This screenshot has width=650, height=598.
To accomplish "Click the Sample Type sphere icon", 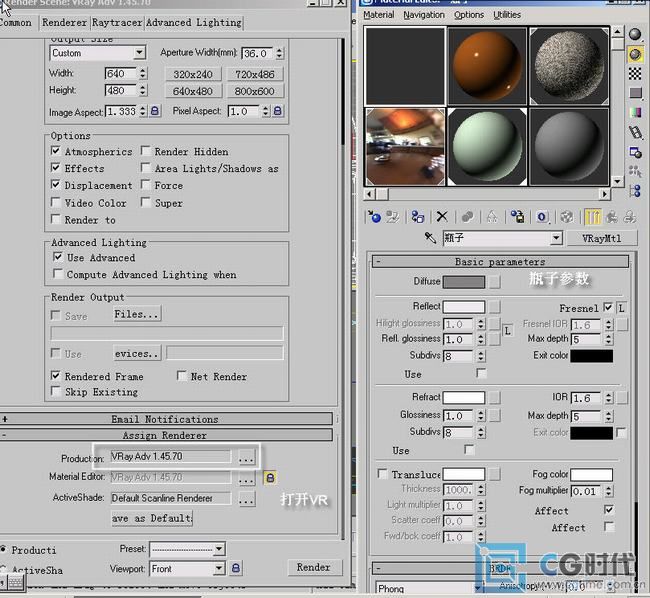I will tap(635, 35).
